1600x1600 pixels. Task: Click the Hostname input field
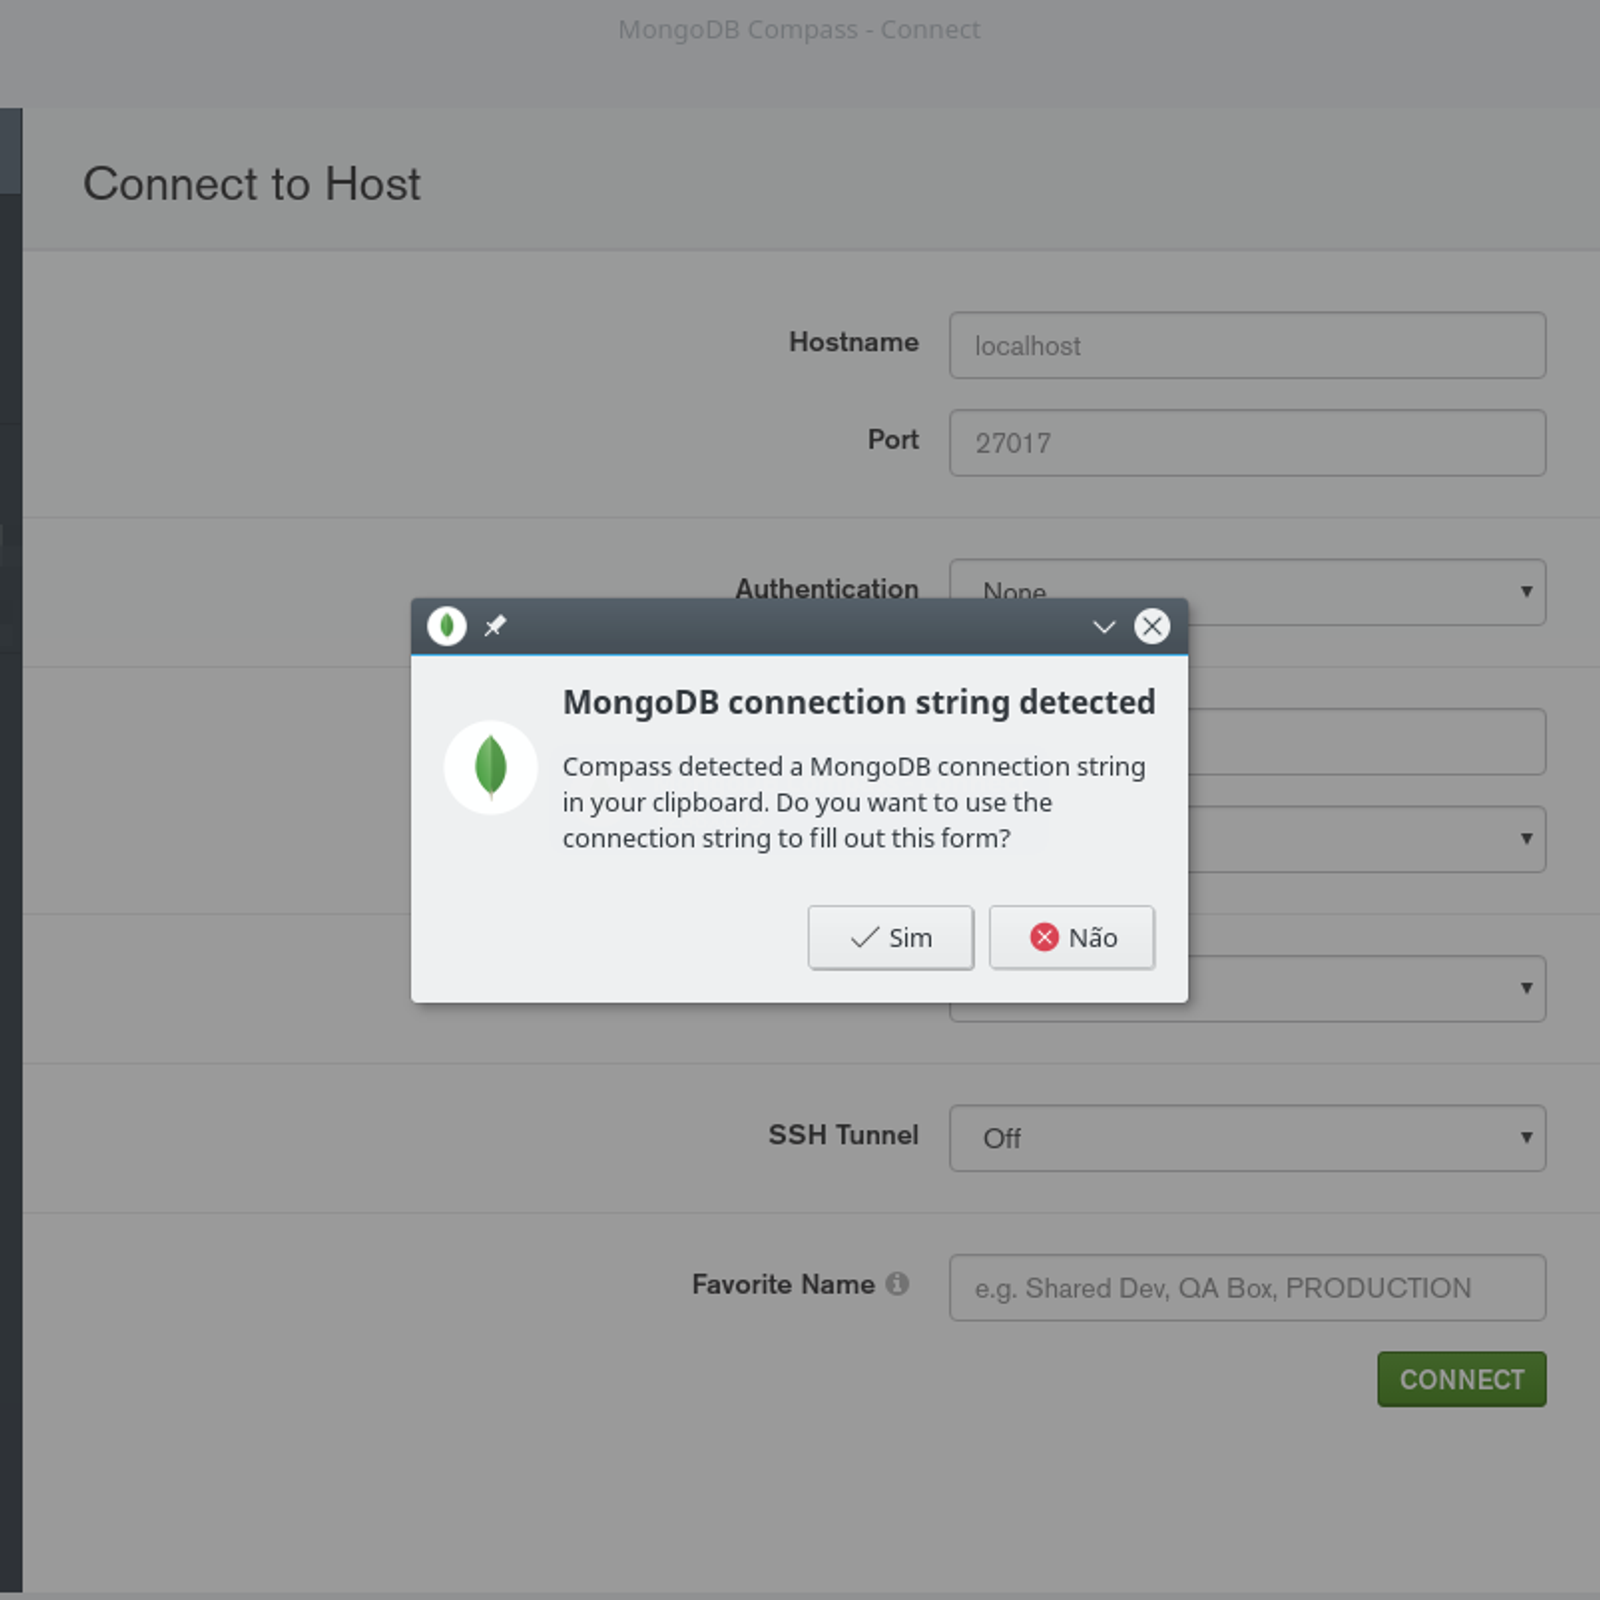[1247, 345]
